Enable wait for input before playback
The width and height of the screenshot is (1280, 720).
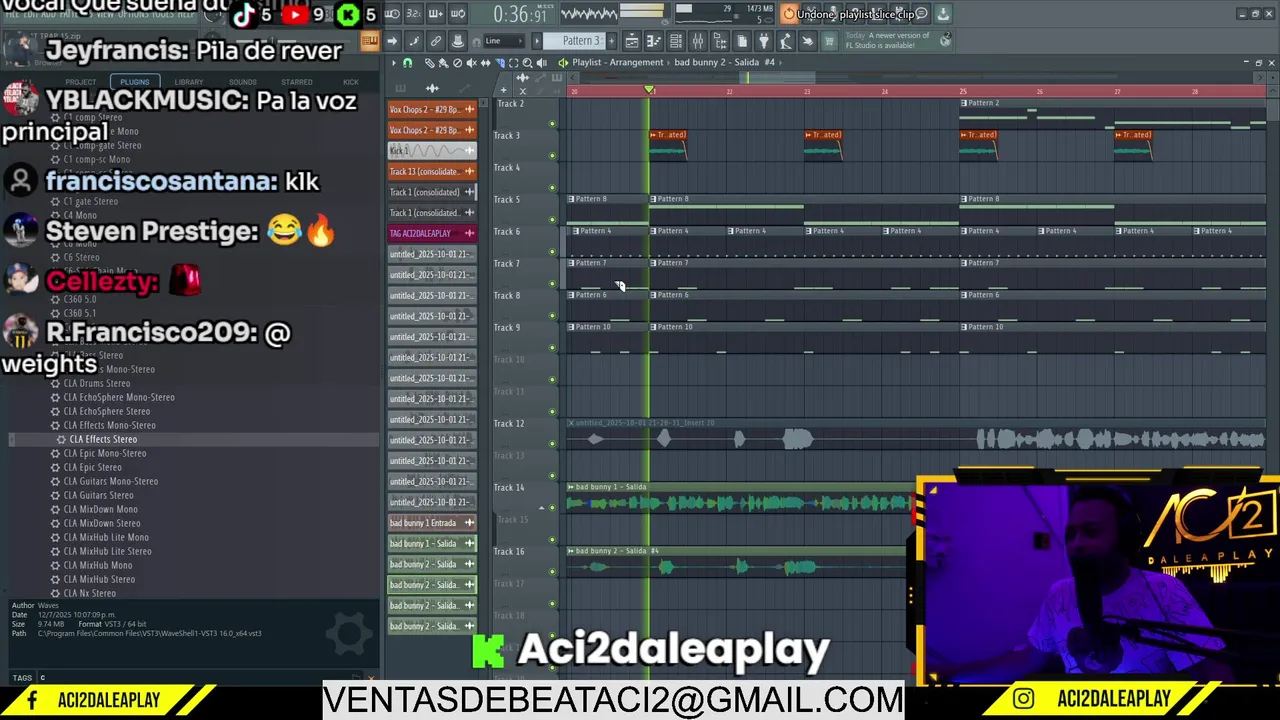coord(391,14)
